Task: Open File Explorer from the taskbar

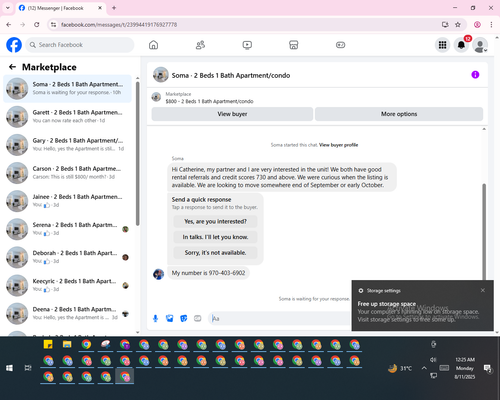Action: click(67, 344)
